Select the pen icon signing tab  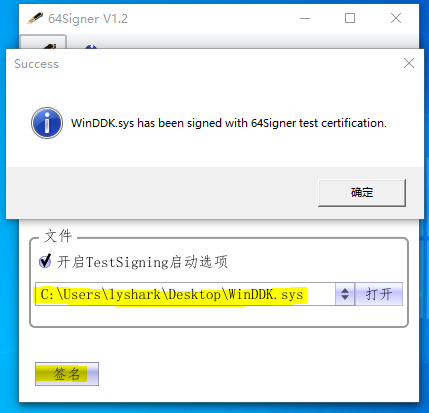click(x=43, y=42)
